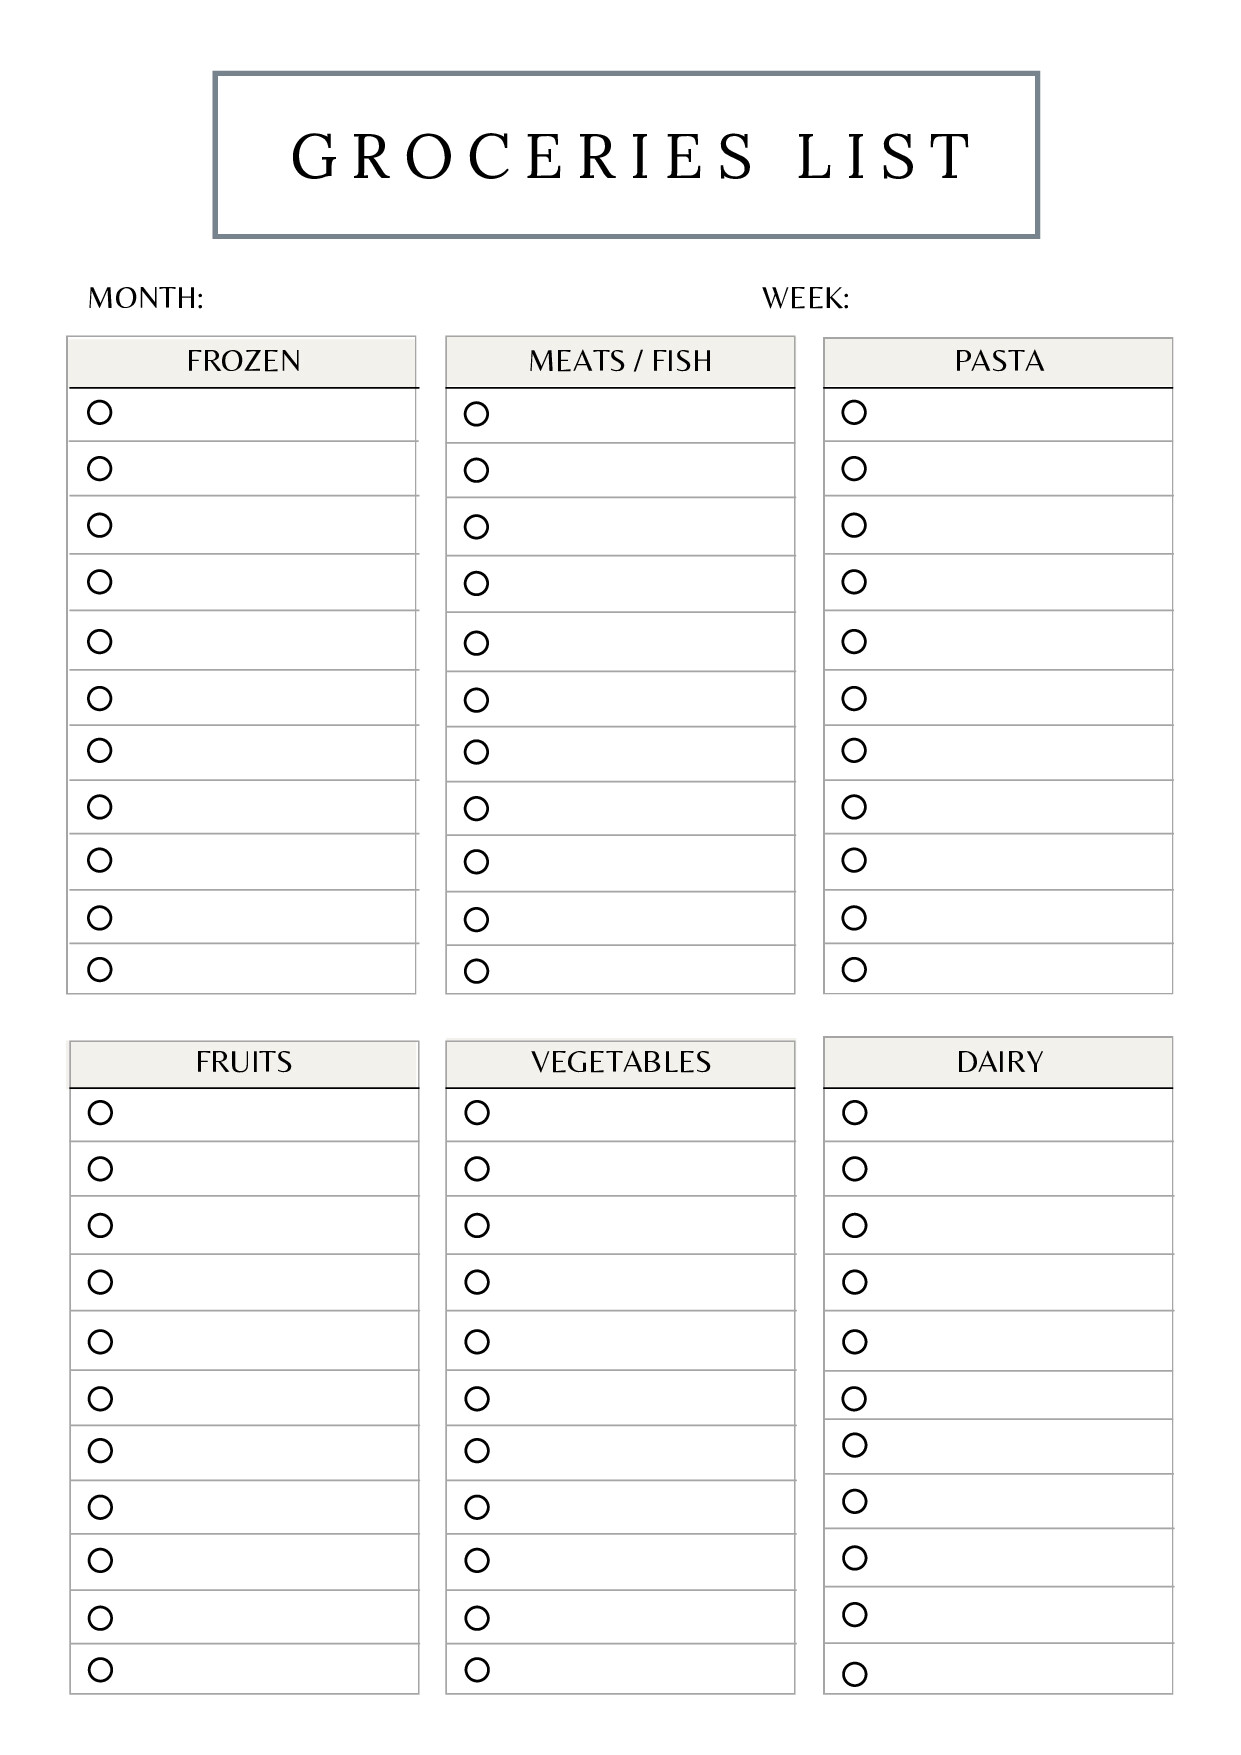
Task: Click the PASTA section header
Action: click(998, 361)
